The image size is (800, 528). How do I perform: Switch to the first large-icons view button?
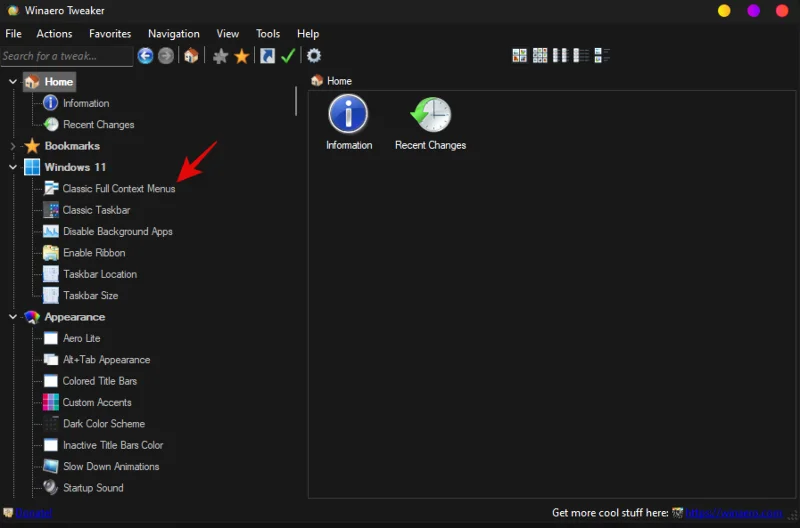519,55
